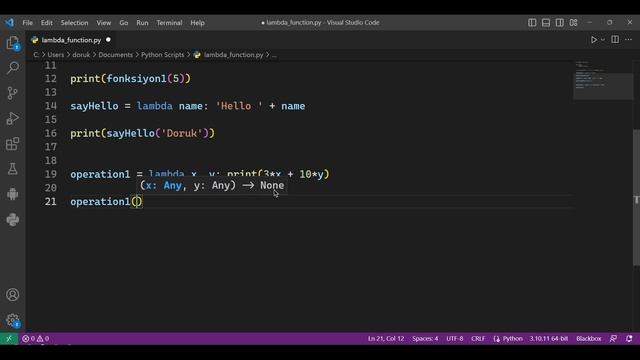The height and width of the screenshot is (360, 640).
Task: Open the editor More Actions menu
Action: 629,40
